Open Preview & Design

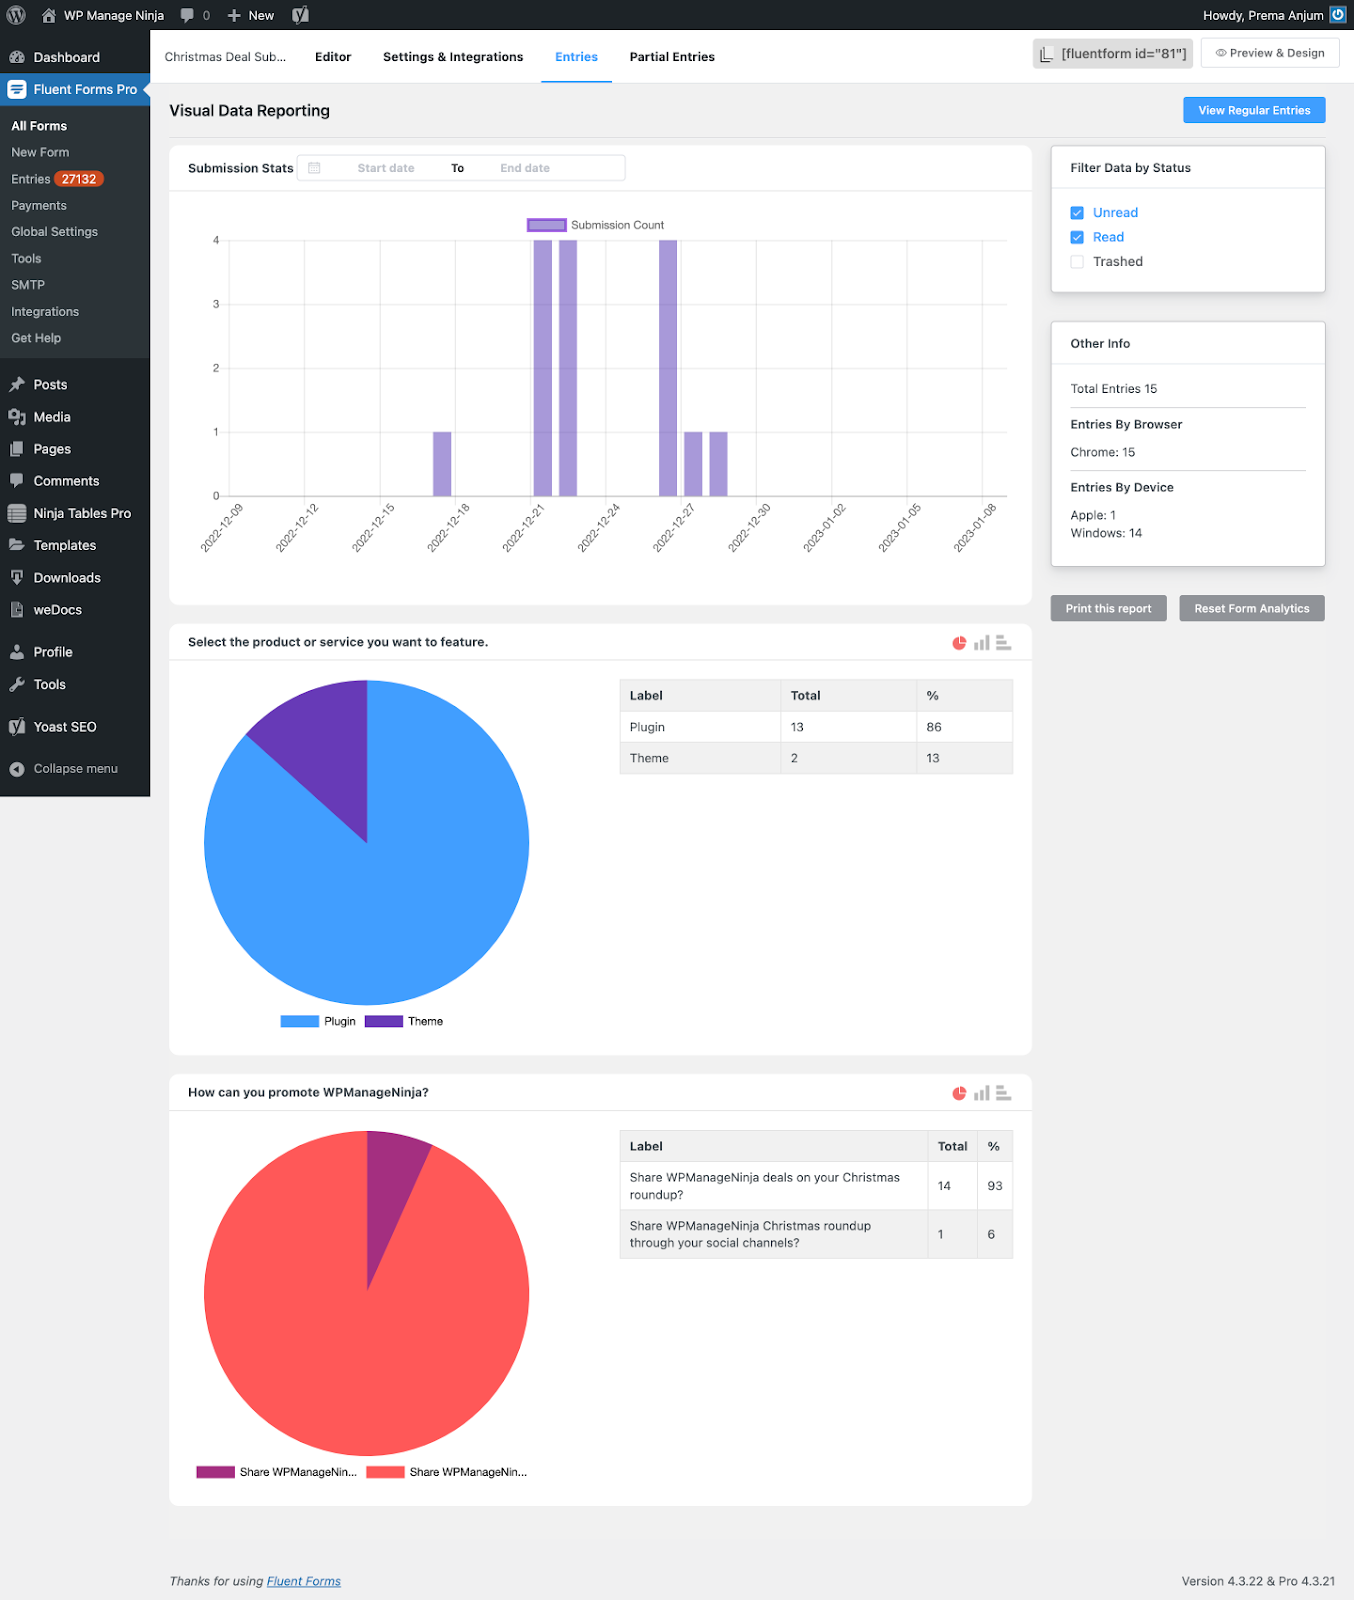click(1270, 53)
